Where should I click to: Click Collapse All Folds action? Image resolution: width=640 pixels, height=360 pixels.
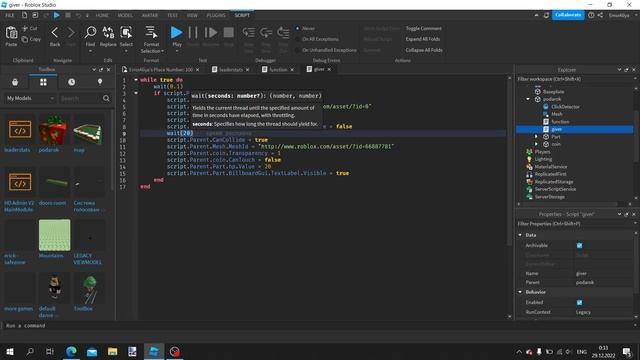[x=424, y=50]
